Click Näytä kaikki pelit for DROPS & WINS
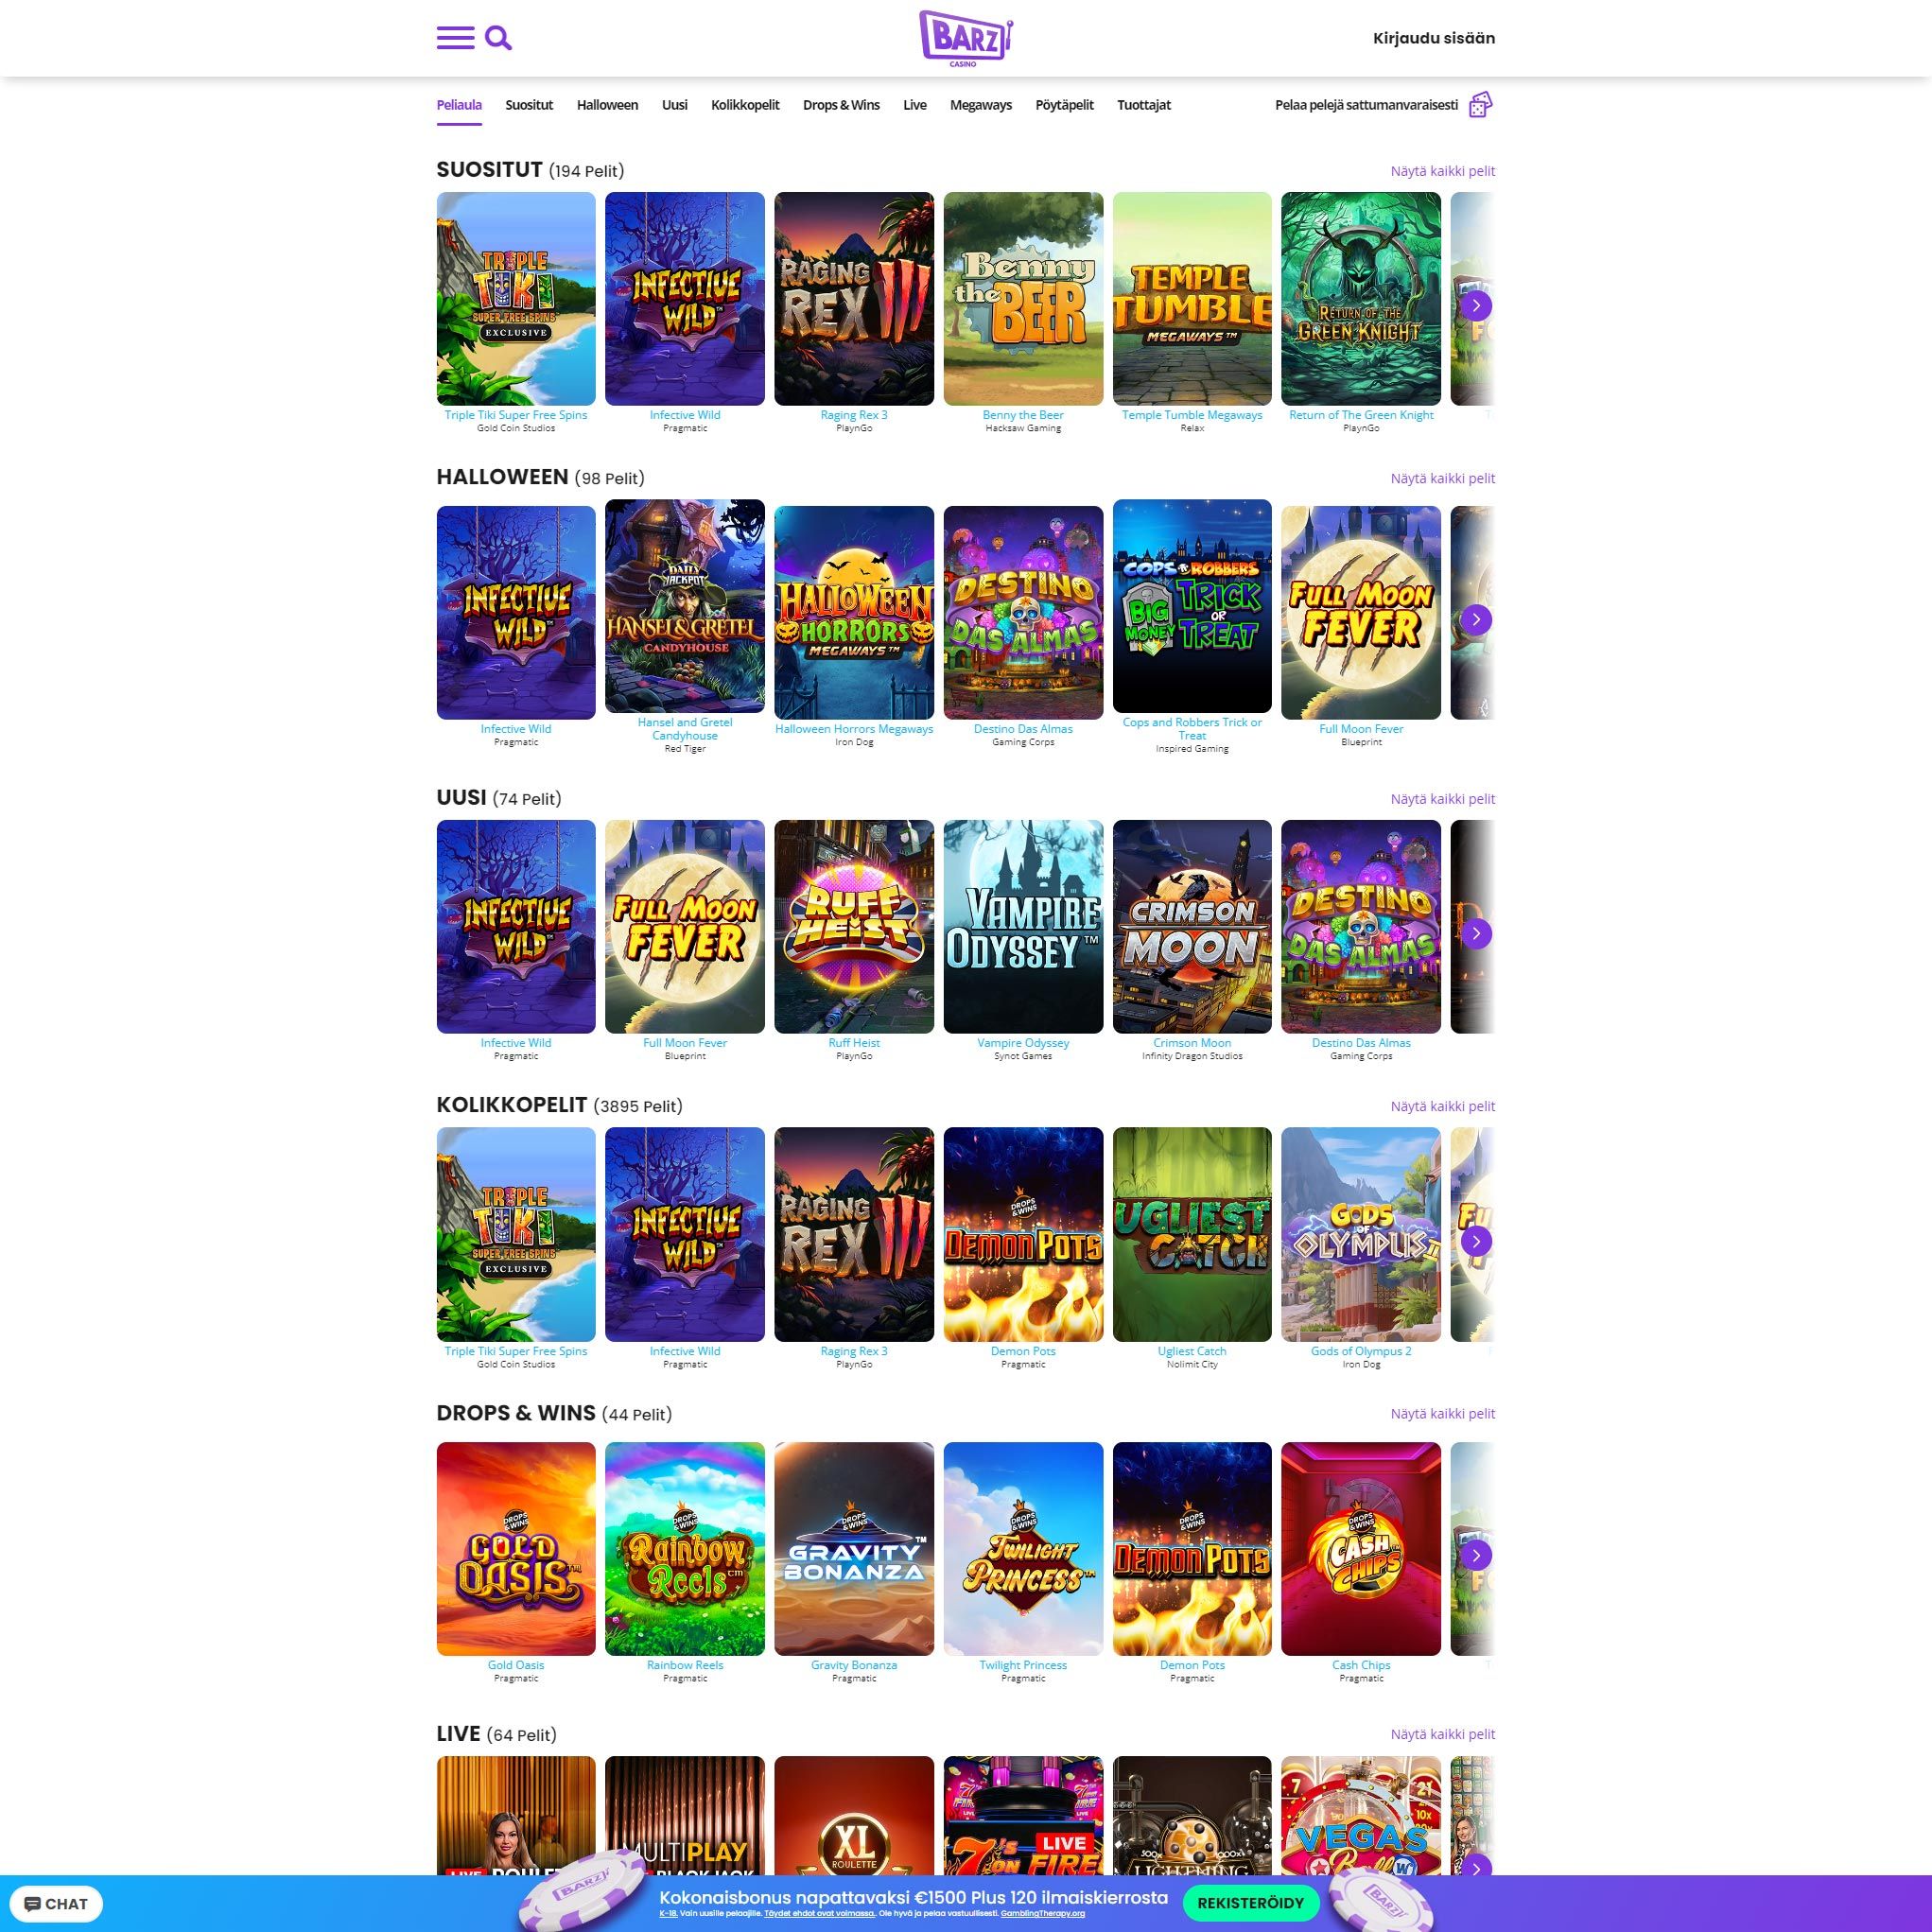The image size is (1932, 1932). pos(1442,1414)
